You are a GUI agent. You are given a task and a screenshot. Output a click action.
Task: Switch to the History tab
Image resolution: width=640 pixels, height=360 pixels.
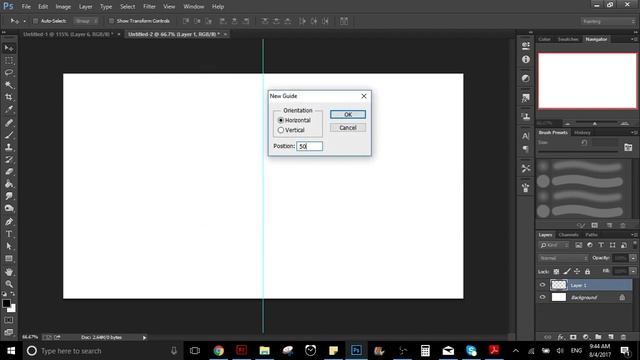coord(582,133)
